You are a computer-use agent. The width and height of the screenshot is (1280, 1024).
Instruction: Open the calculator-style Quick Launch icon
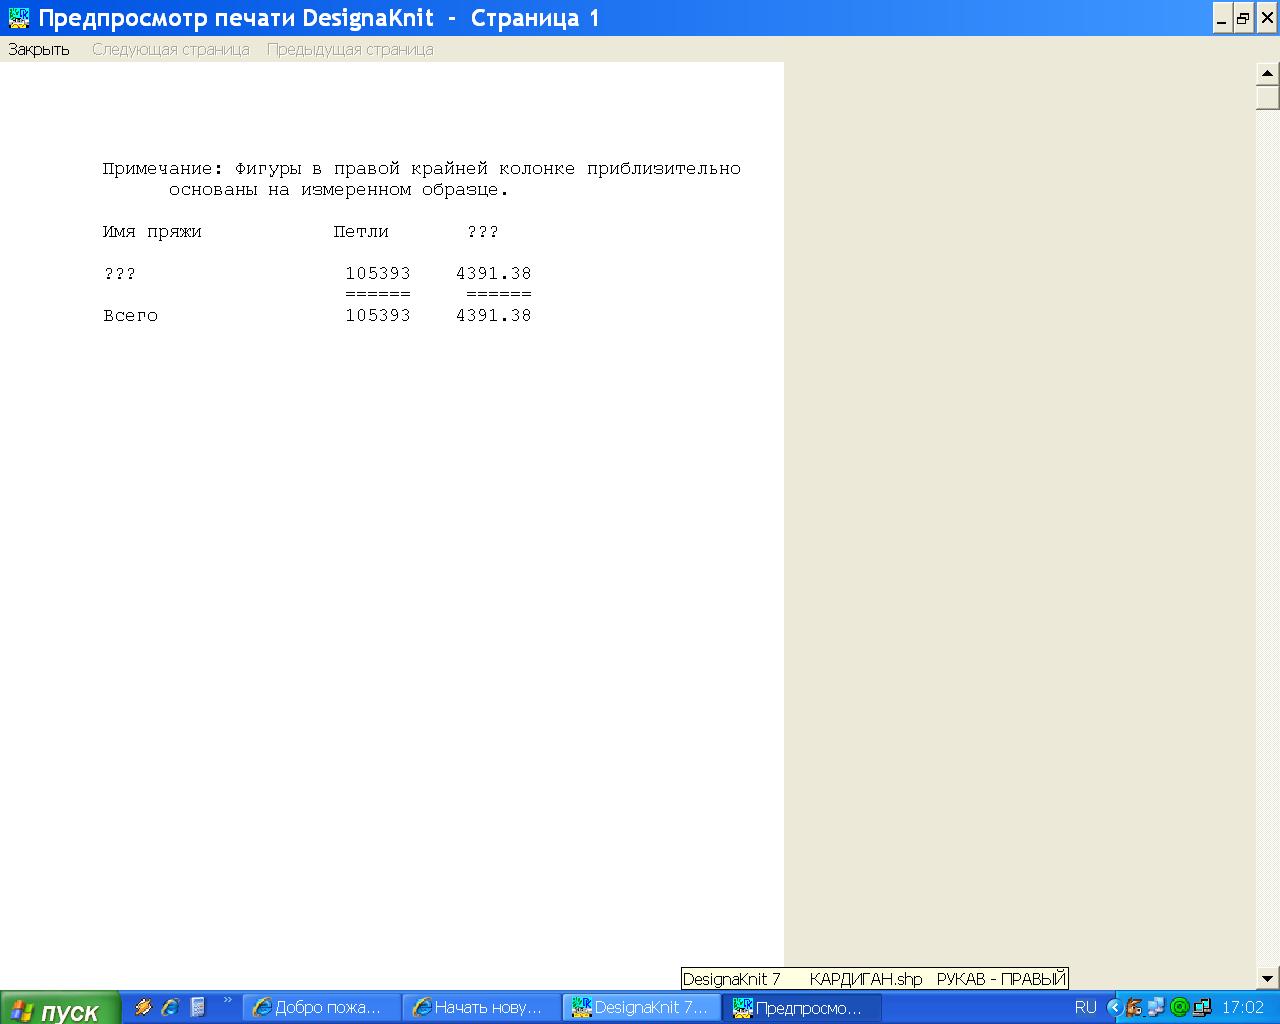coord(198,1007)
